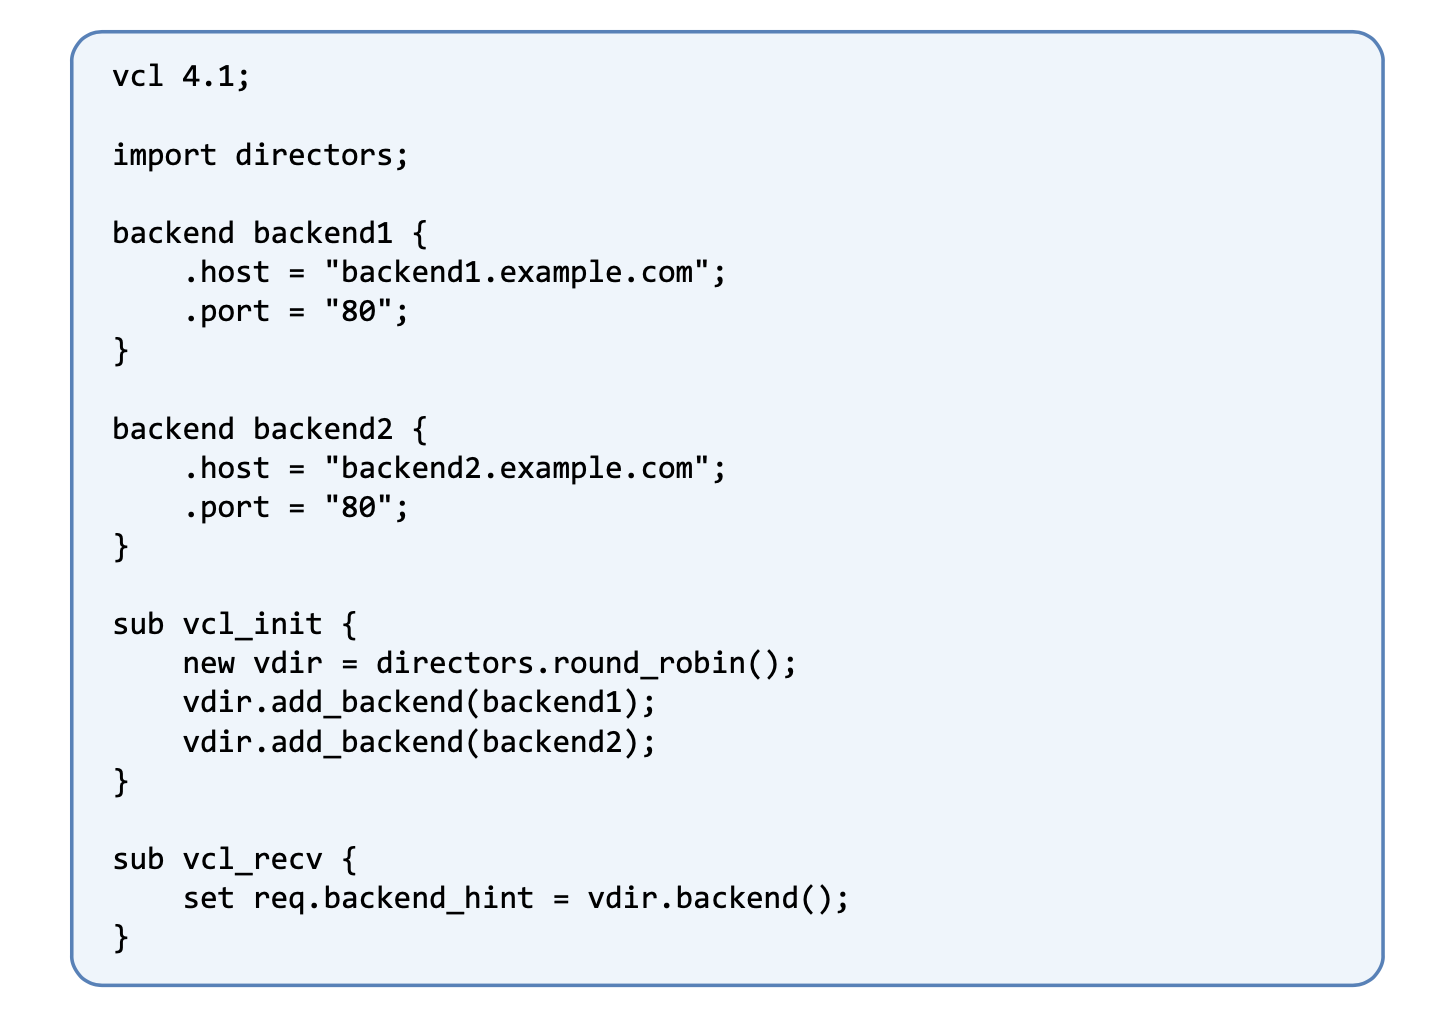Screen dimensions: 1442x1026
Task: Click the 'vdir.add_backend(backend1);' line
Action: click(x=419, y=703)
